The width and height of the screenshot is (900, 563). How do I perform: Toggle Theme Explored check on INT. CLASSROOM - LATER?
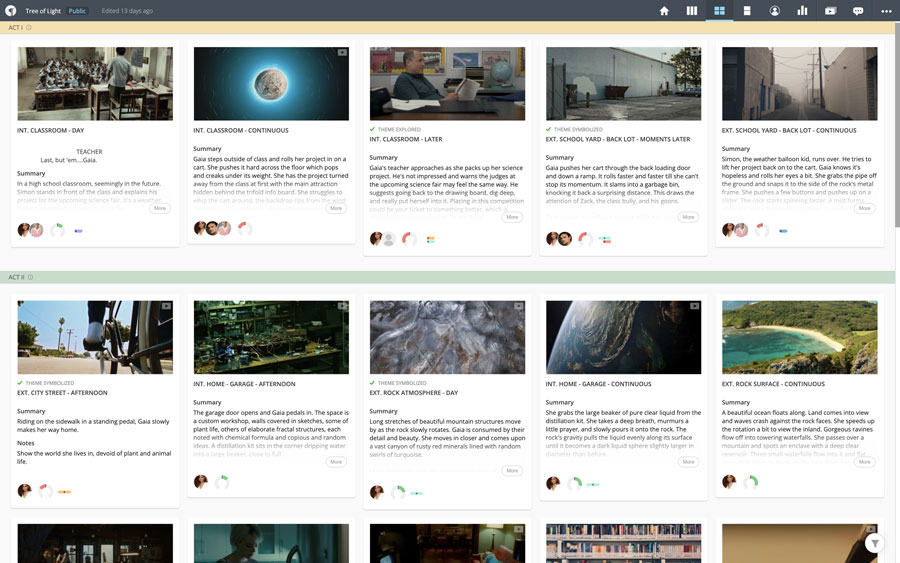[373, 130]
